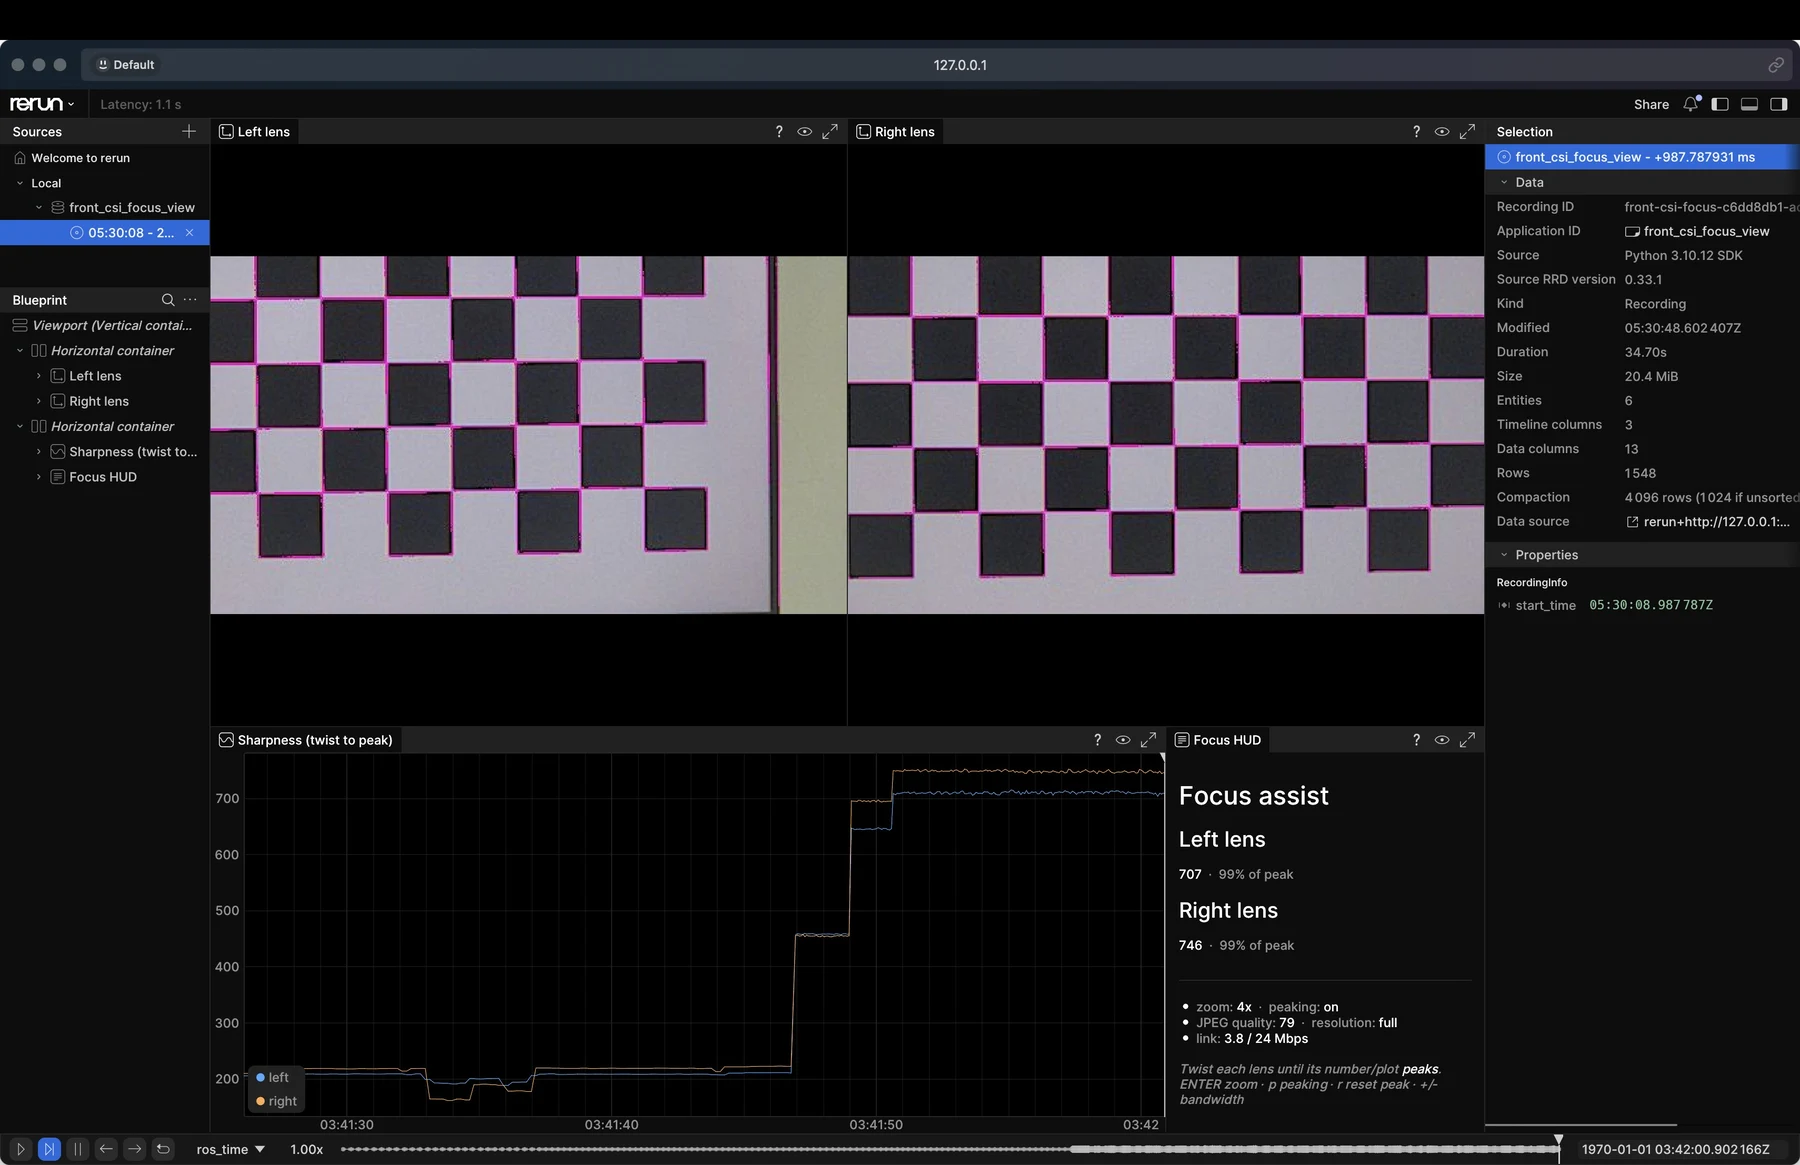1800x1165 pixels.
Task: Click front_csi_focus_view Application ID
Action: pos(1697,231)
